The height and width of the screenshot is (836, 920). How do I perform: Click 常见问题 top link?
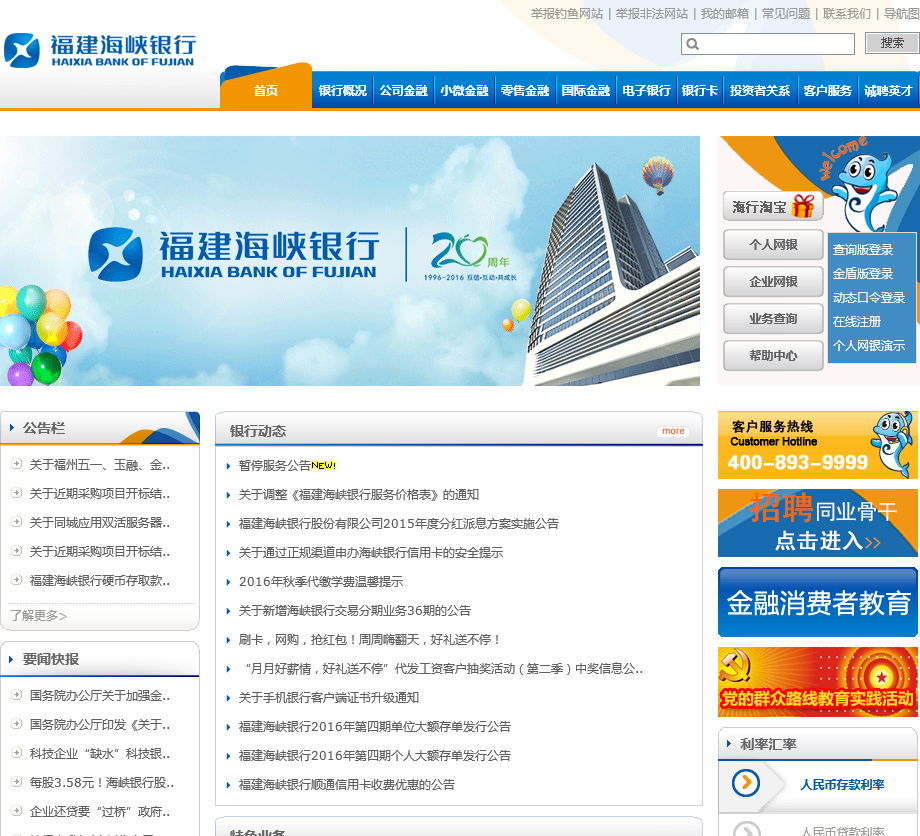786,13
